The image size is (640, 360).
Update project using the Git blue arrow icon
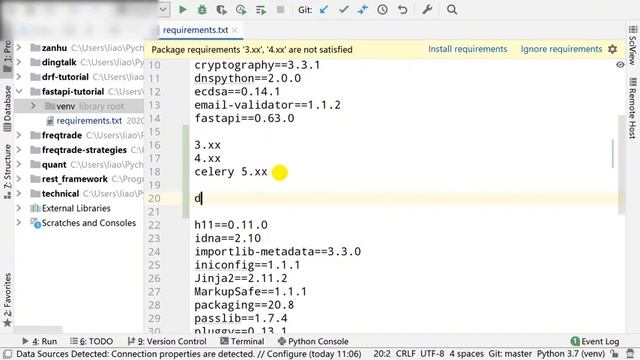coord(324,9)
